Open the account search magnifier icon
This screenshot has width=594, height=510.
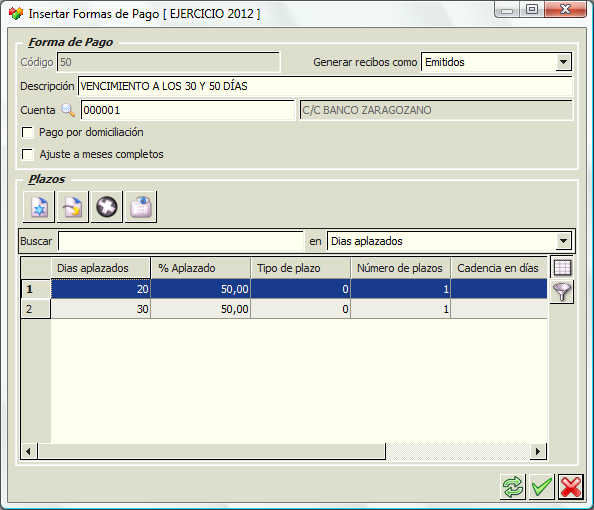pyautogui.click(x=68, y=110)
